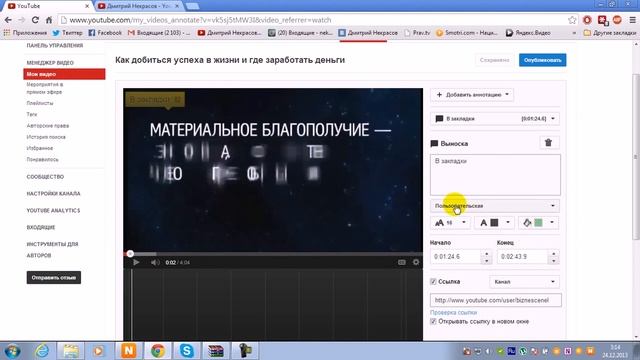Open text color picker
640x360 pixels.
pos(494,223)
